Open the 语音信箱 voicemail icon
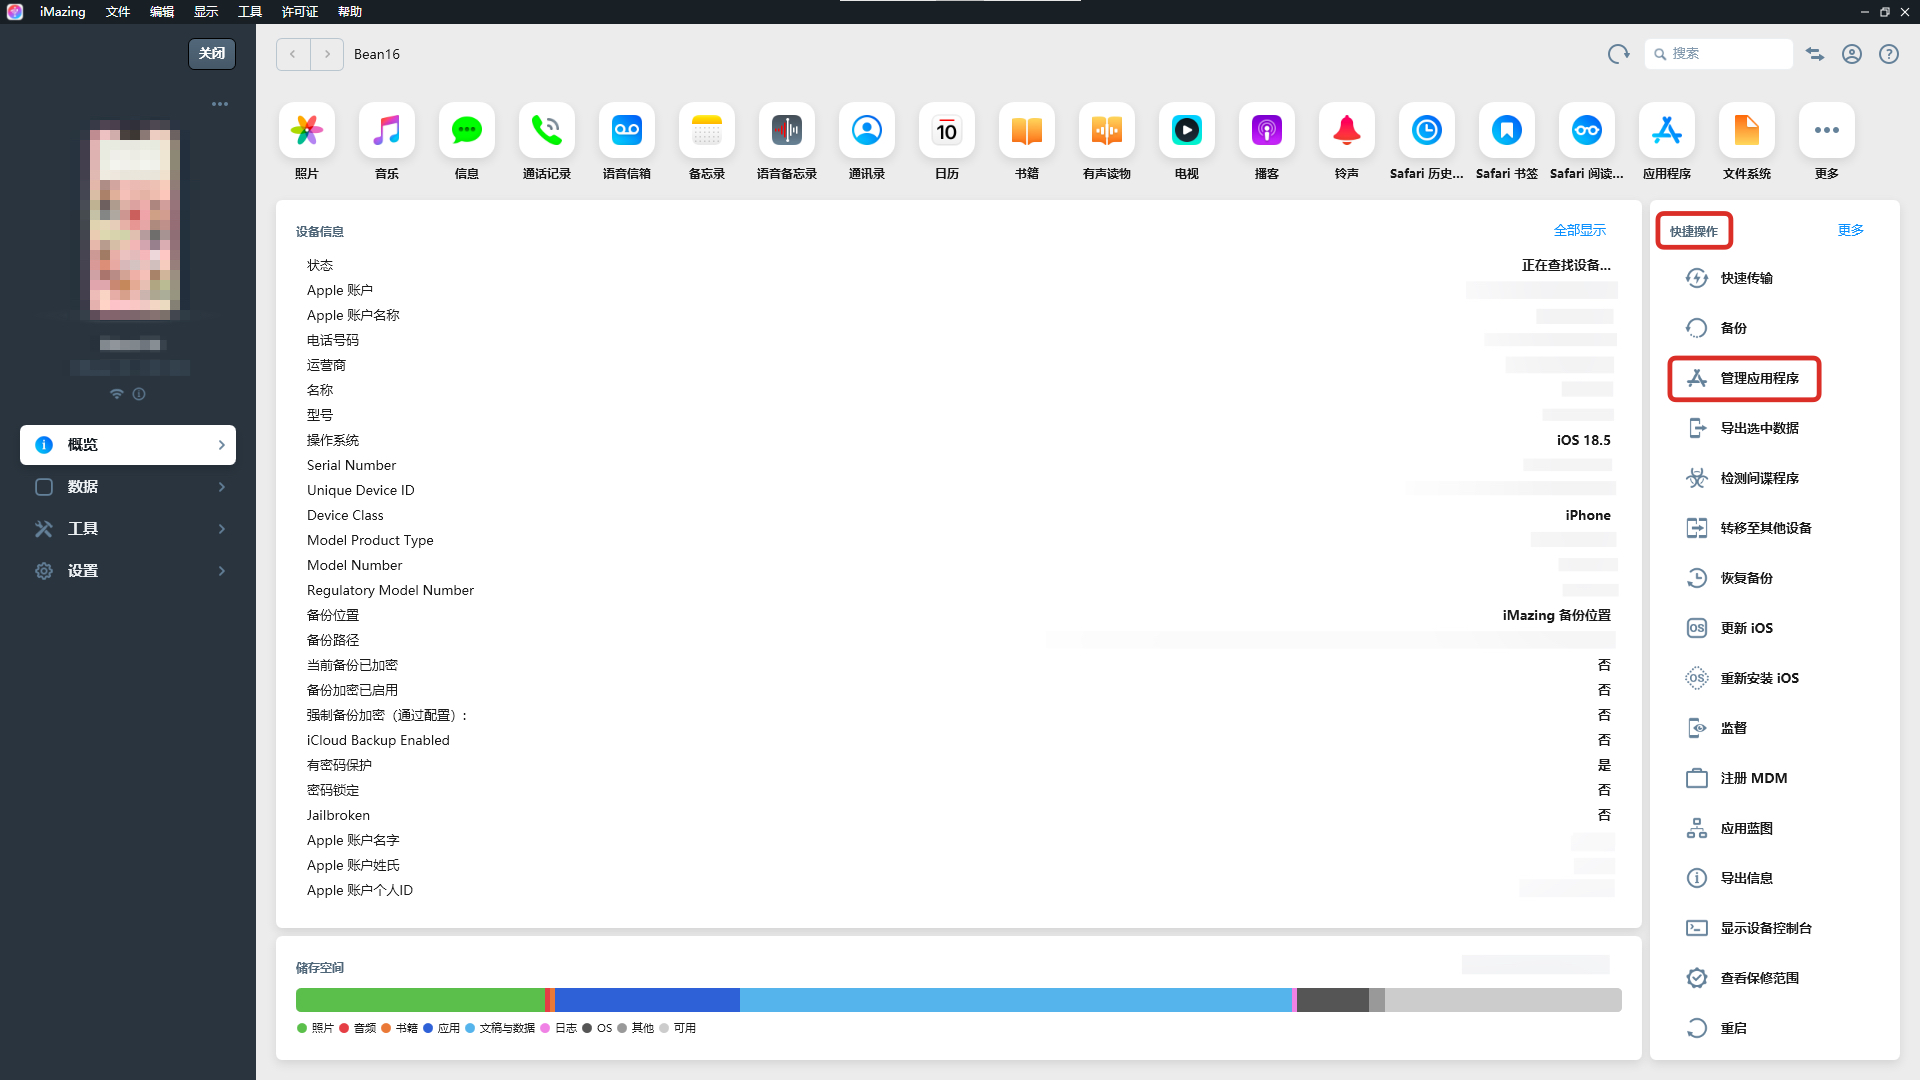 coord(627,130)
